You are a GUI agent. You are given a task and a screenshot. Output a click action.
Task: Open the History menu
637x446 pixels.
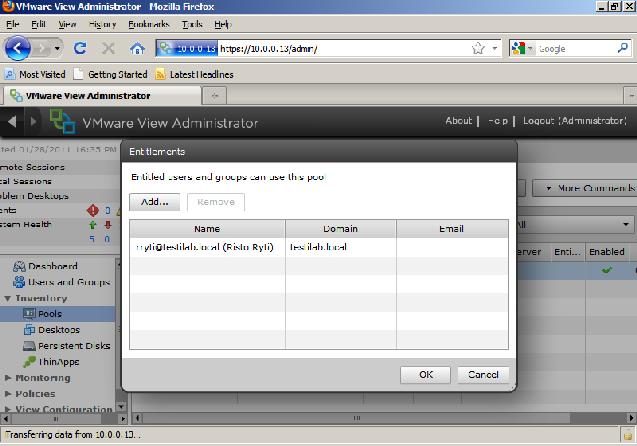pyautogui.click(x=102, y=24)
